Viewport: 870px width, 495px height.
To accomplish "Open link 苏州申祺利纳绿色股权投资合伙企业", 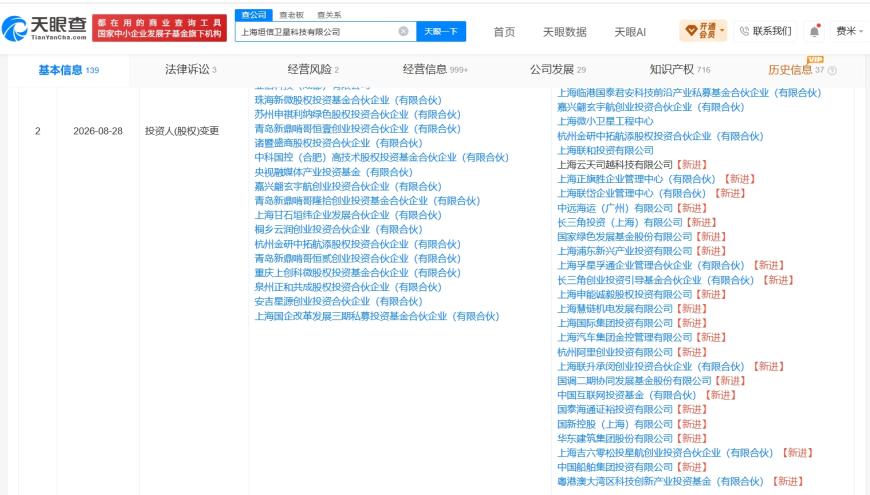I will (357, 114).
